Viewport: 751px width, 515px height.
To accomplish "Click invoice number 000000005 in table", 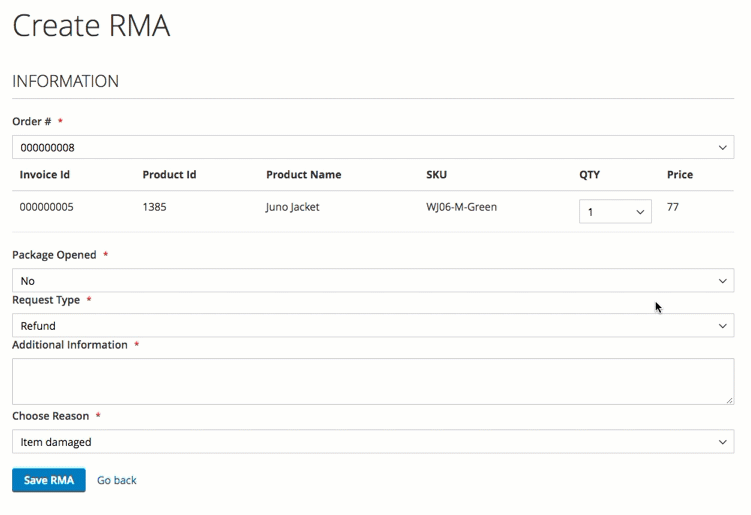I will [x=46, y=208].
